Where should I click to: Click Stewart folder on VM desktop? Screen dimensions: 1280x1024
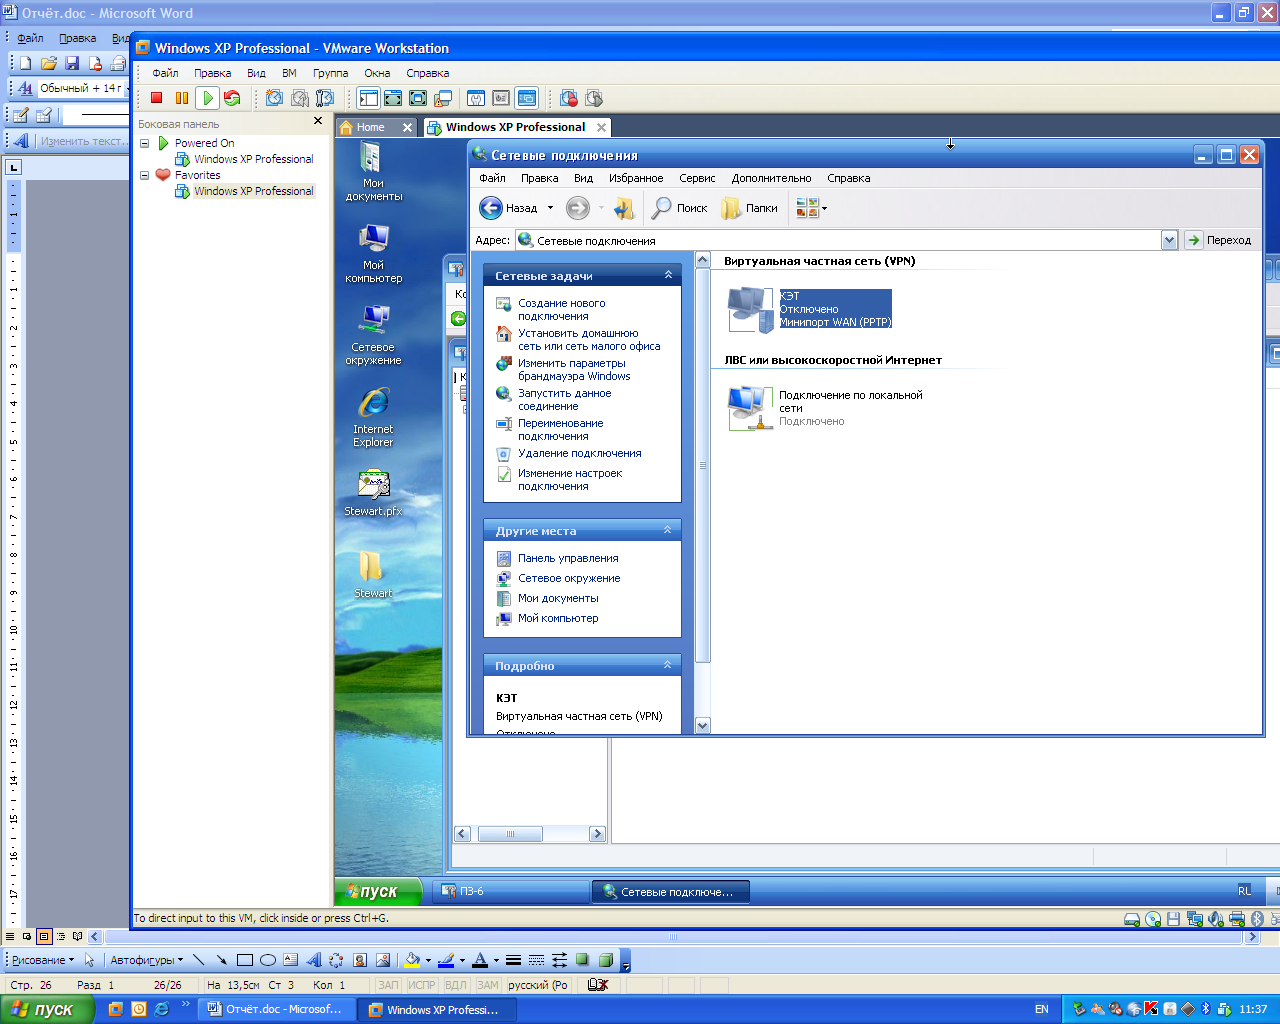(x=373, y=575)
